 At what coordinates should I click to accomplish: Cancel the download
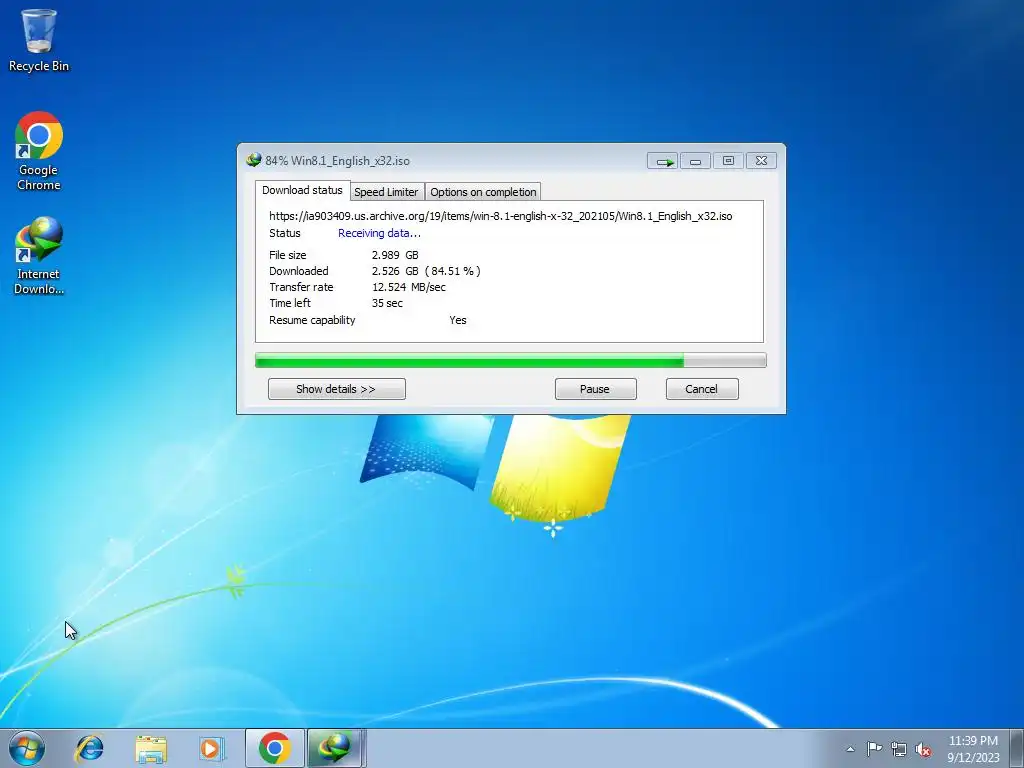pos(702,389)
